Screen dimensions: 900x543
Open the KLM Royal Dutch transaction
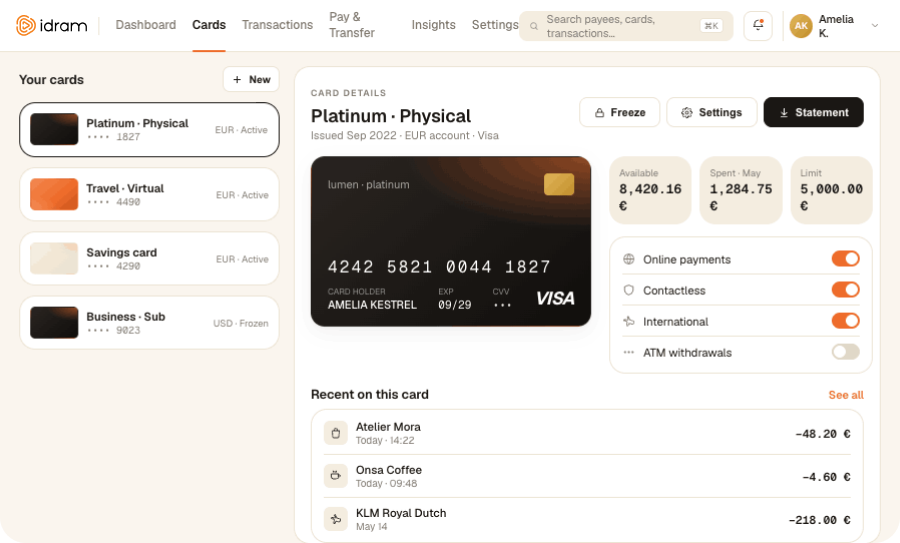point(587,519)
